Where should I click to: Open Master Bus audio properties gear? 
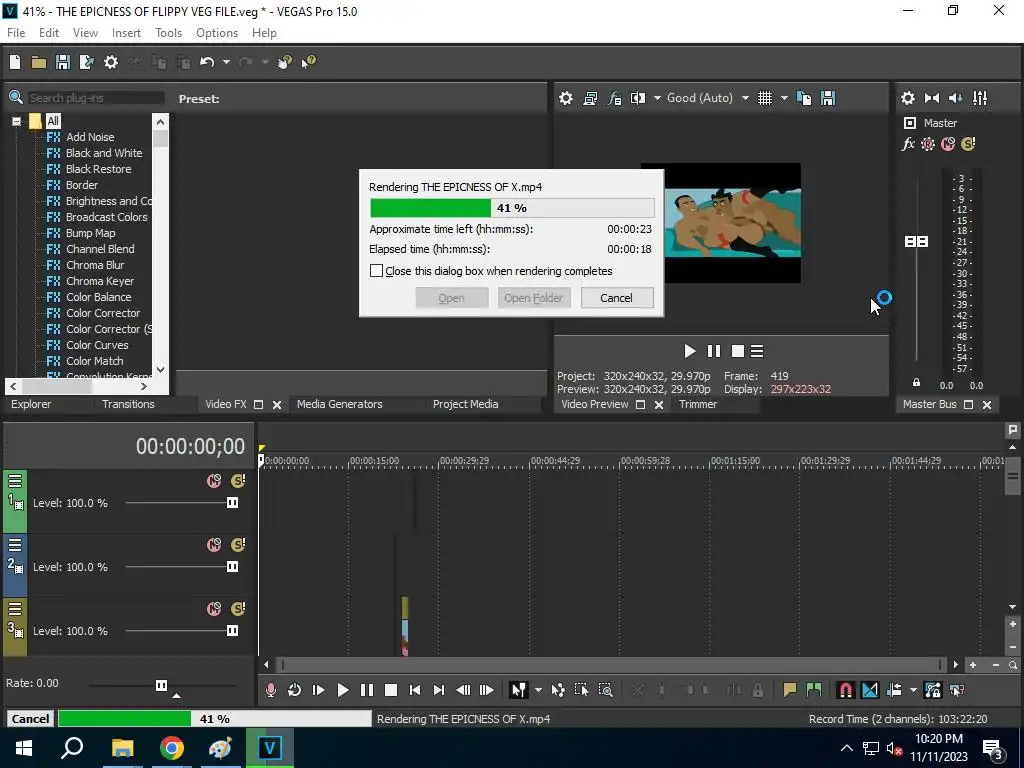tap(908, 98)
